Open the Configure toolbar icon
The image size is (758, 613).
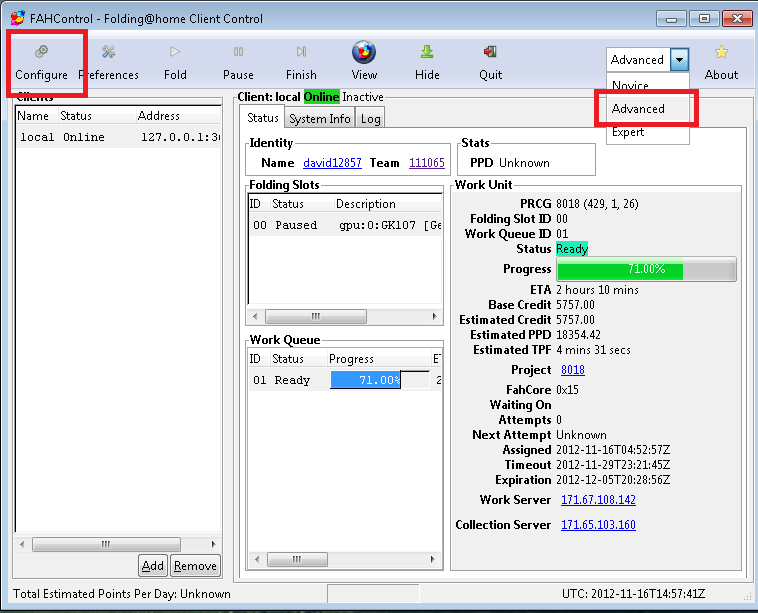41,61
